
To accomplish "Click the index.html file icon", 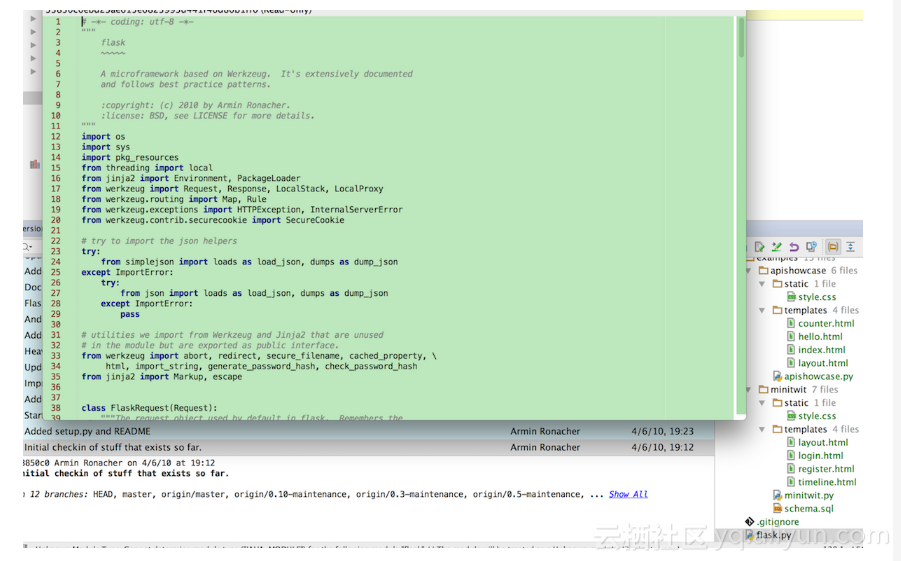I will point(791,349).
